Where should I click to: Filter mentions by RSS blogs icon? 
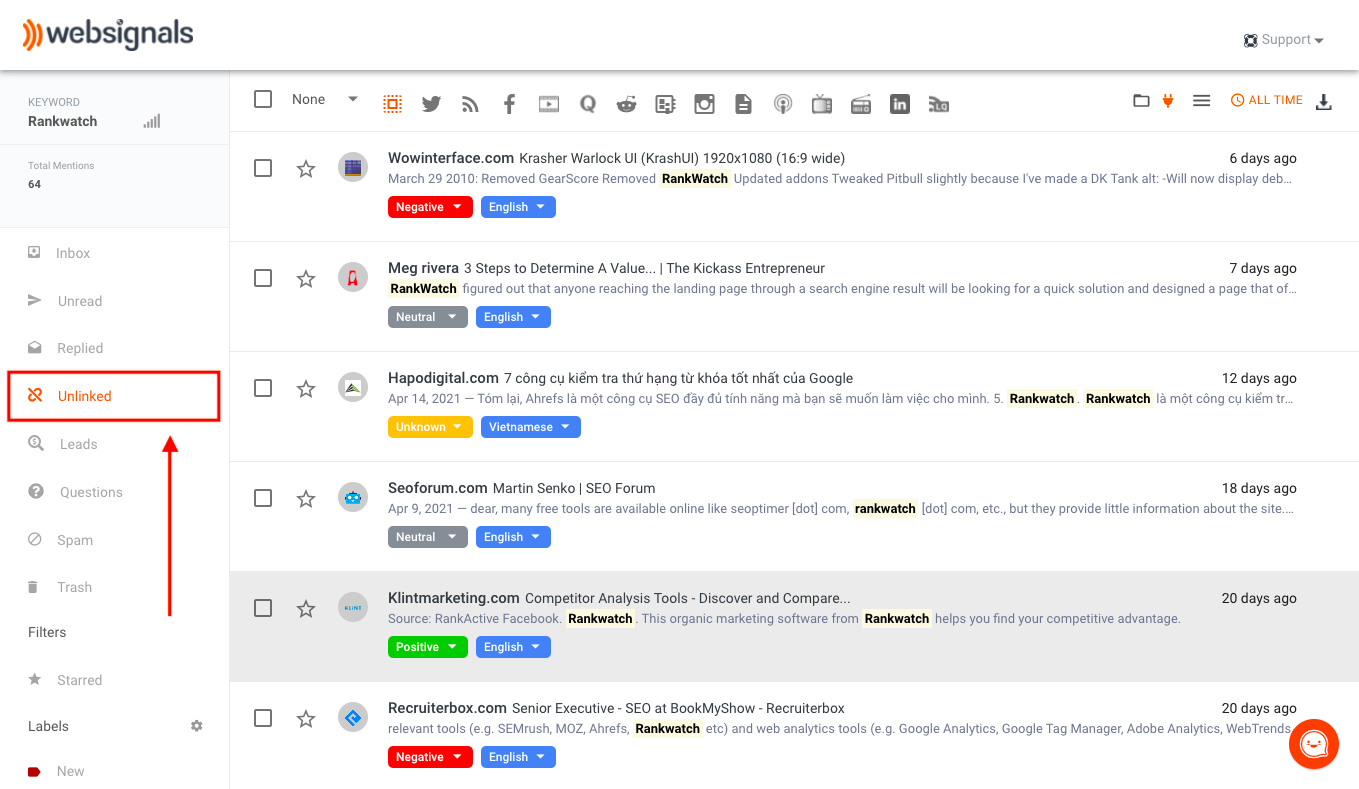click(x=470, y=104)
